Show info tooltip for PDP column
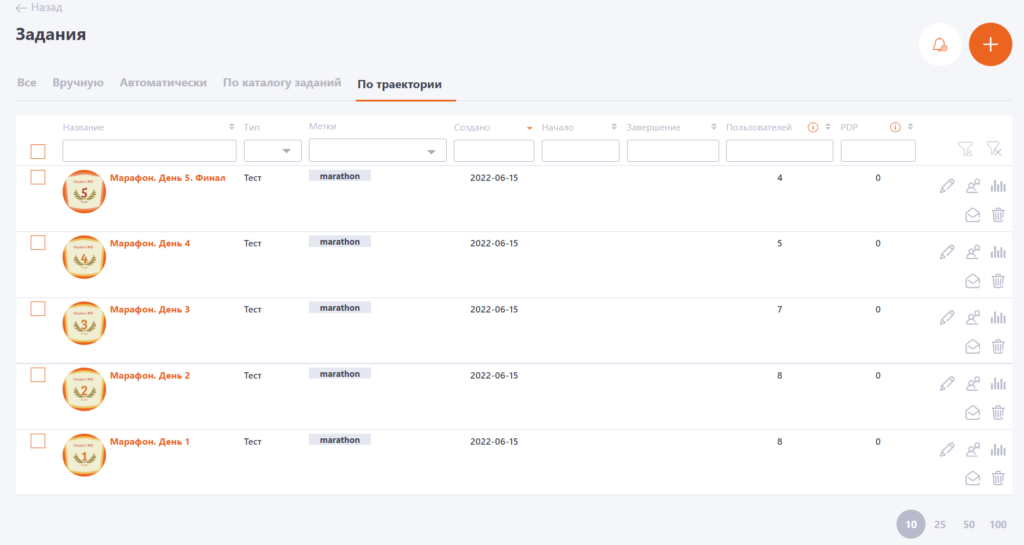Image resolution: width=1024 pixels, height=545 pixels. pos(895,127)
